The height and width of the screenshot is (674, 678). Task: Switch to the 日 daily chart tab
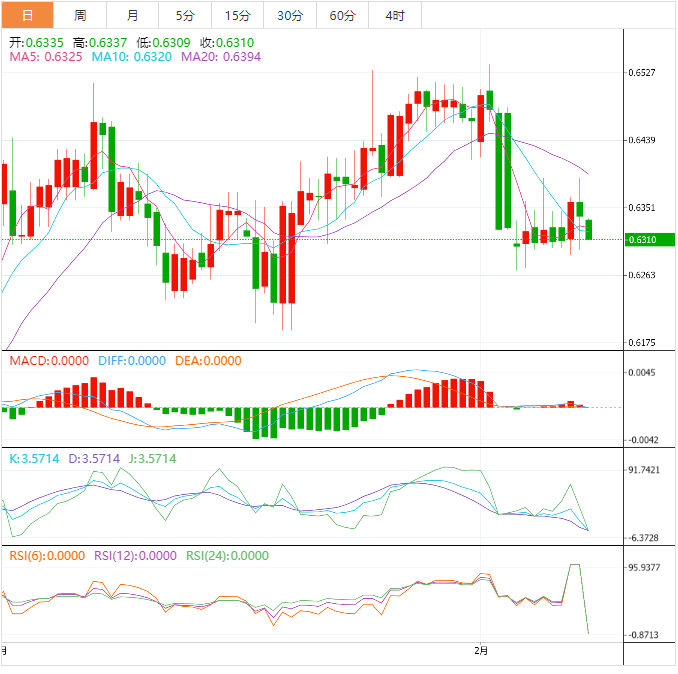click(x=27, y=15)
